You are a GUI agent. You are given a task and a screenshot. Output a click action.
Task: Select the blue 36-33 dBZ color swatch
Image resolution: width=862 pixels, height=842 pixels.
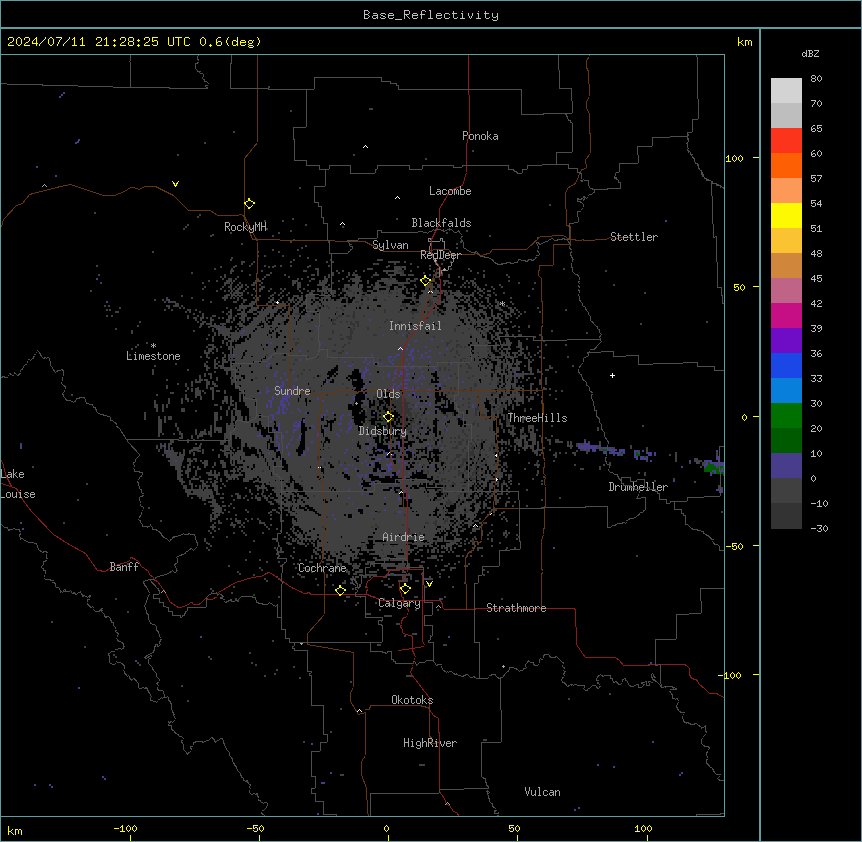[786, 365]
